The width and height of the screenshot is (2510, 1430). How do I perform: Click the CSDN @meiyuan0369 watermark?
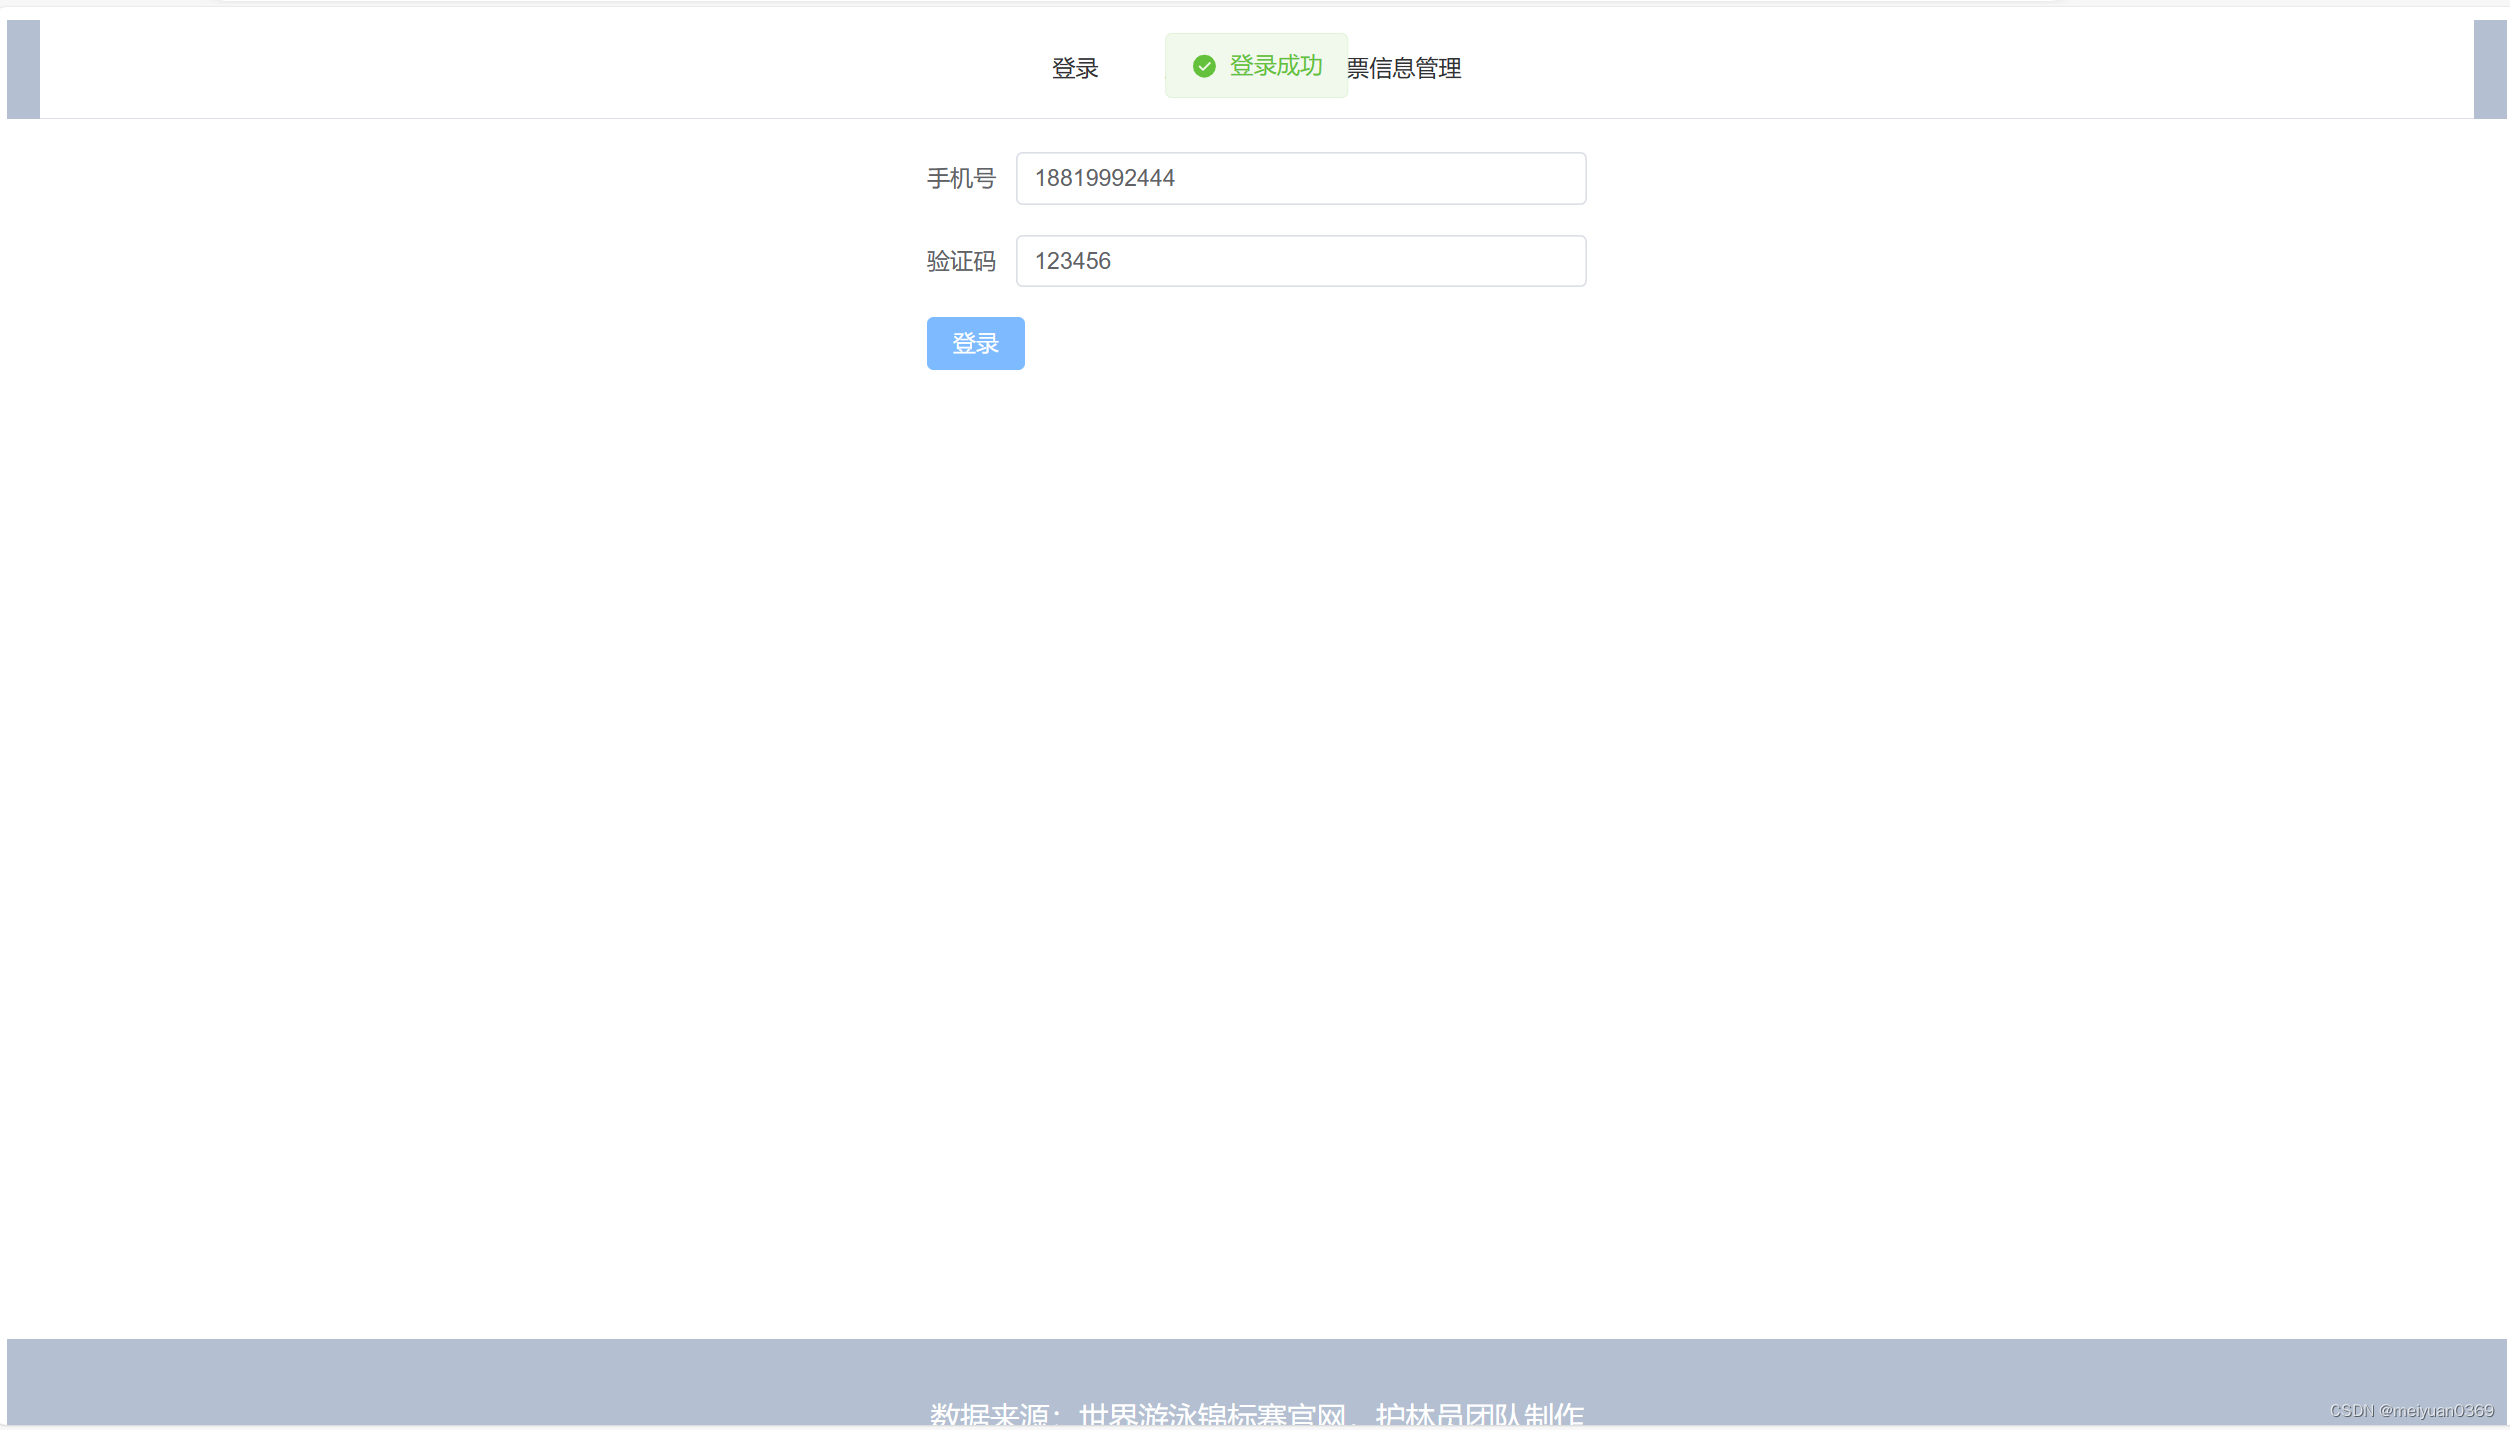tap(2411, 1410)
